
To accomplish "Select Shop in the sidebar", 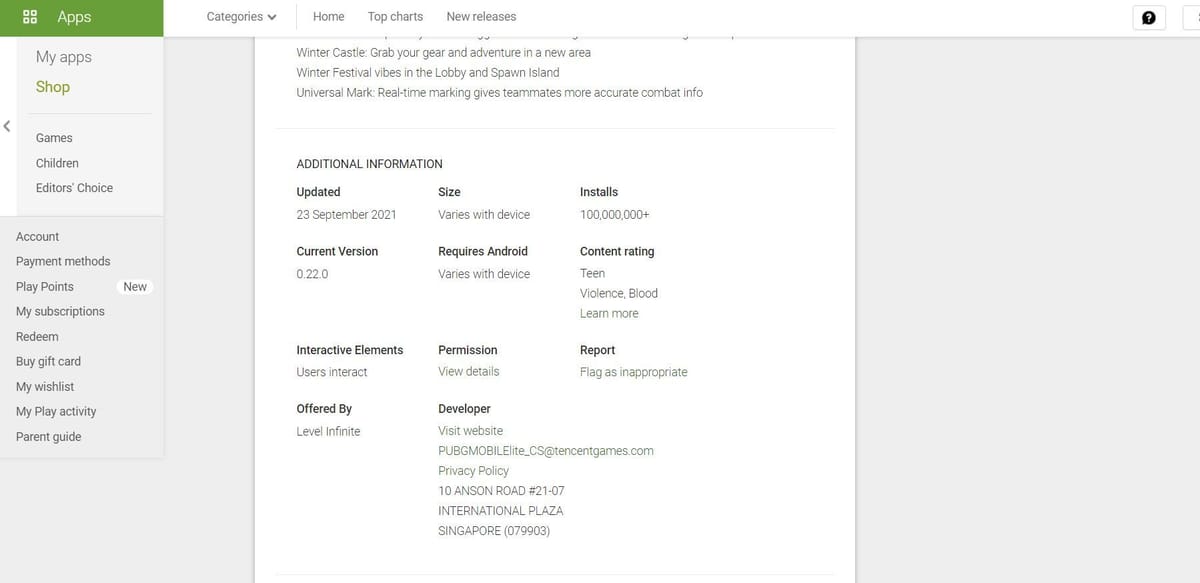I will tap(53, 87).
